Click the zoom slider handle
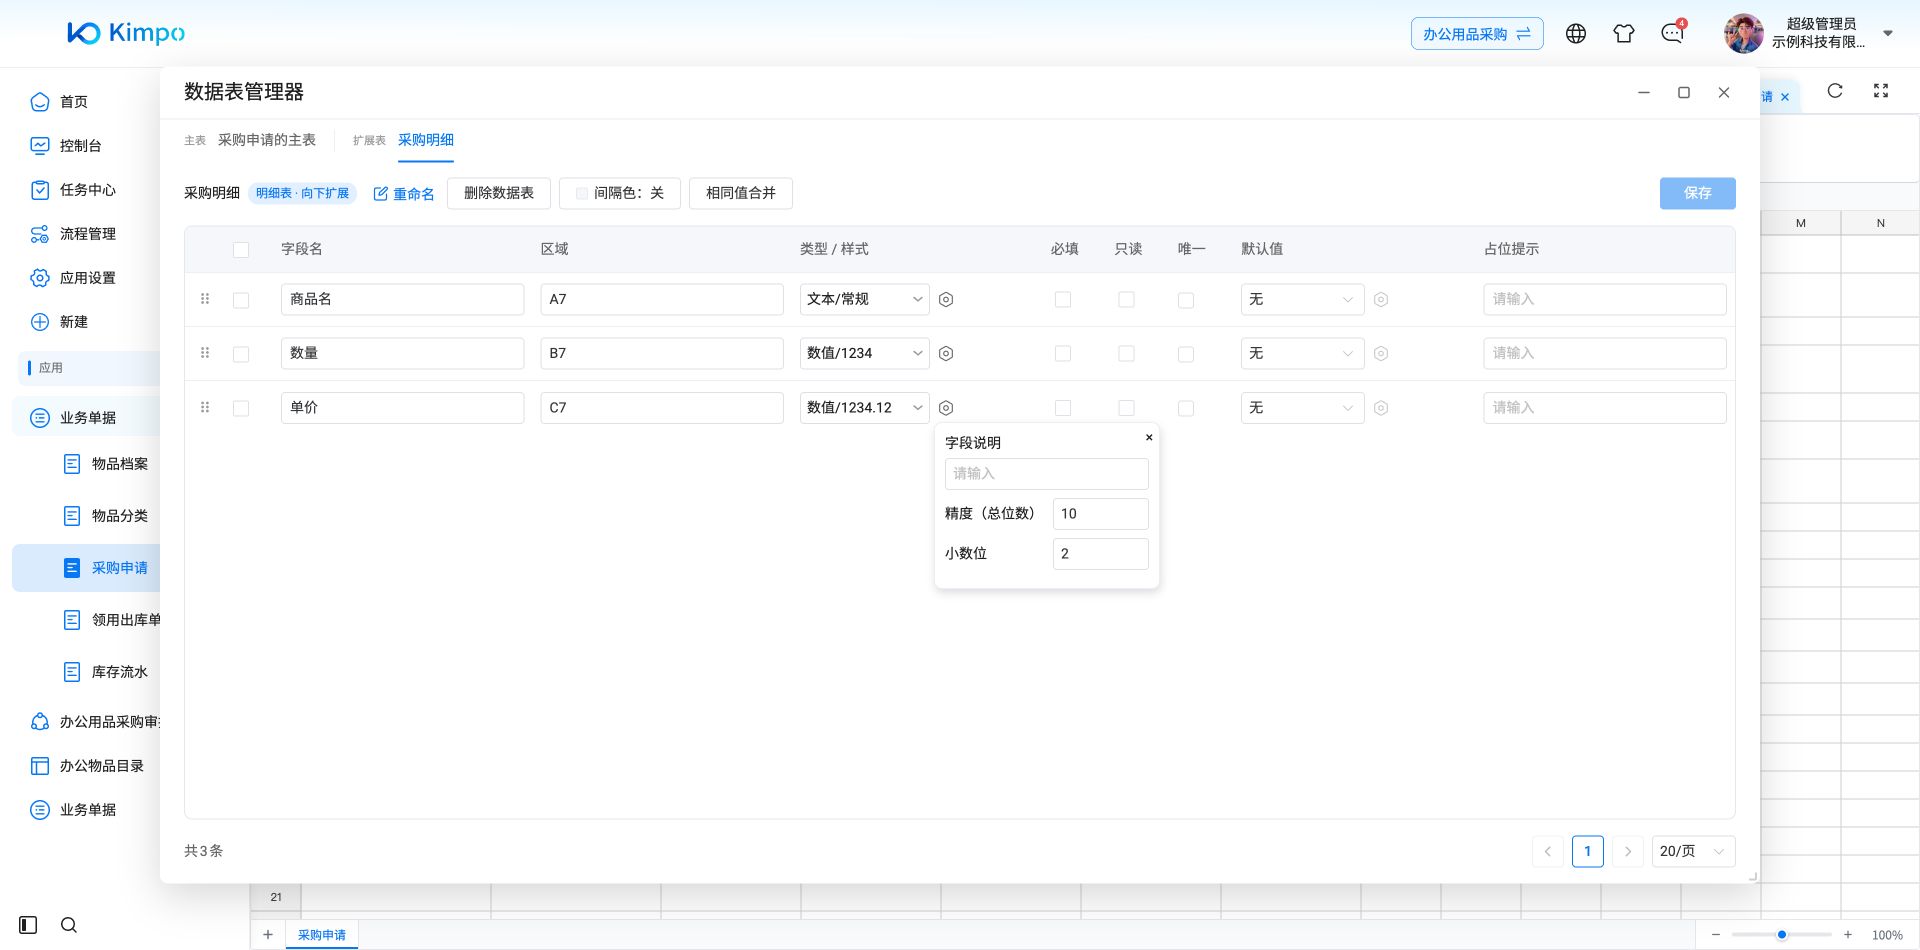 tap(1782, 935)
